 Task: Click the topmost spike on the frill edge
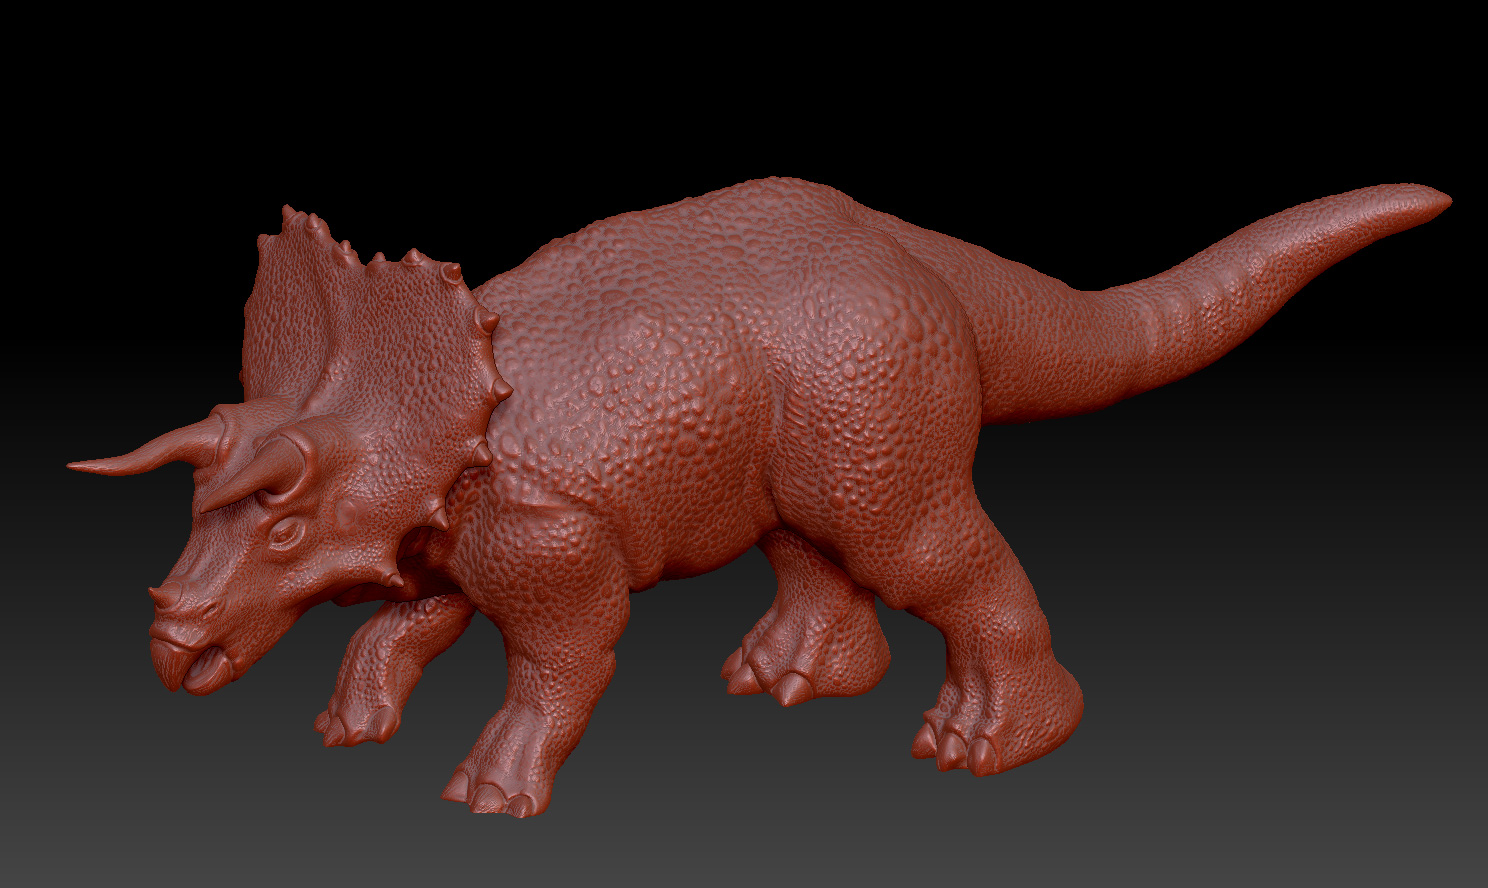[x=290, y=214]
